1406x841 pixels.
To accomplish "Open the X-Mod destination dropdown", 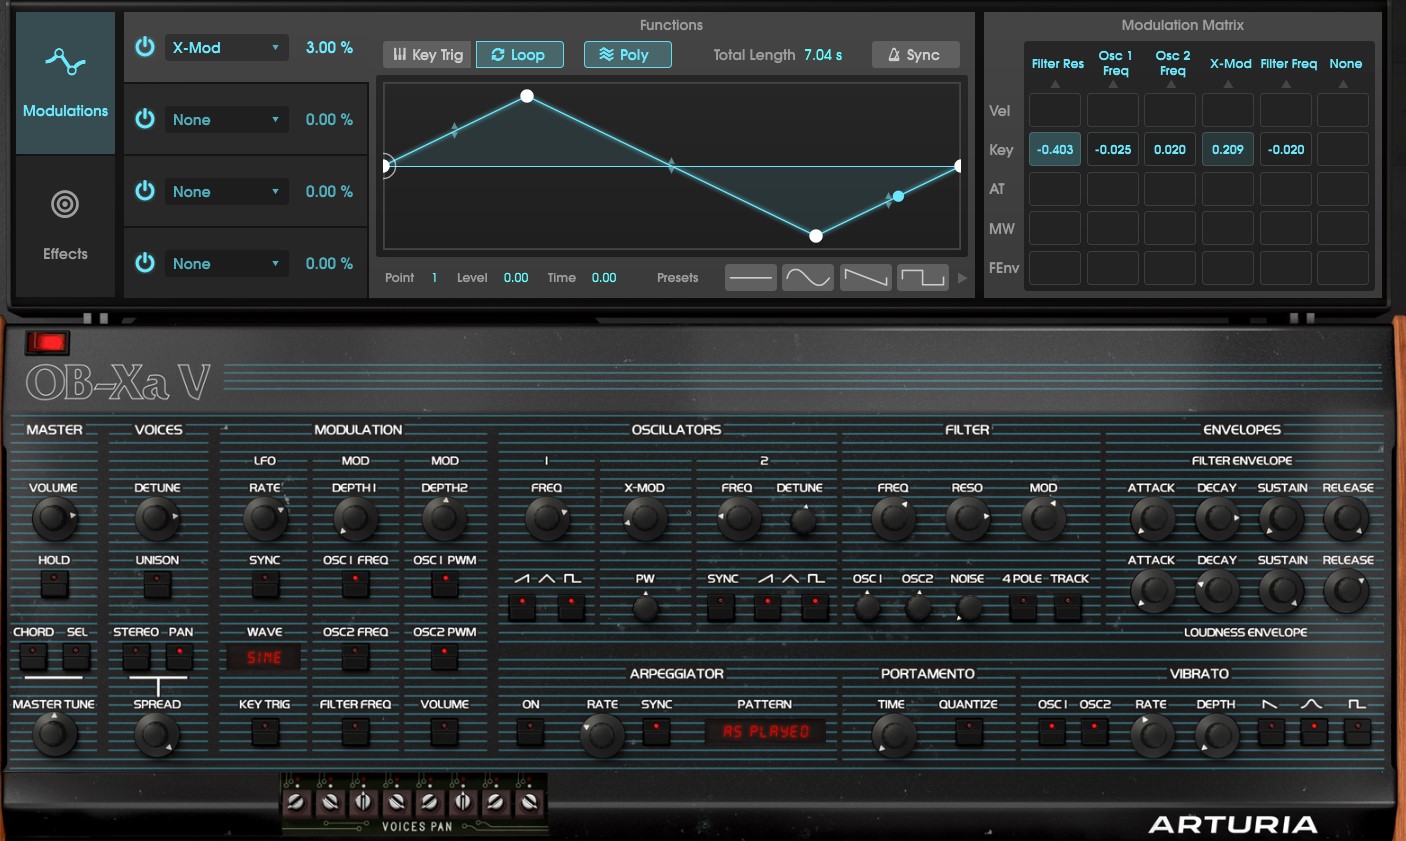I will tap(226, 47).
